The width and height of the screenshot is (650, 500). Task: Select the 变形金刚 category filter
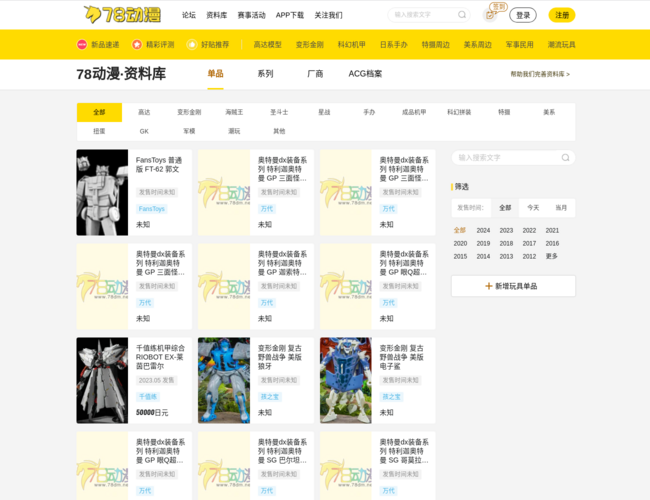(189, 113)
